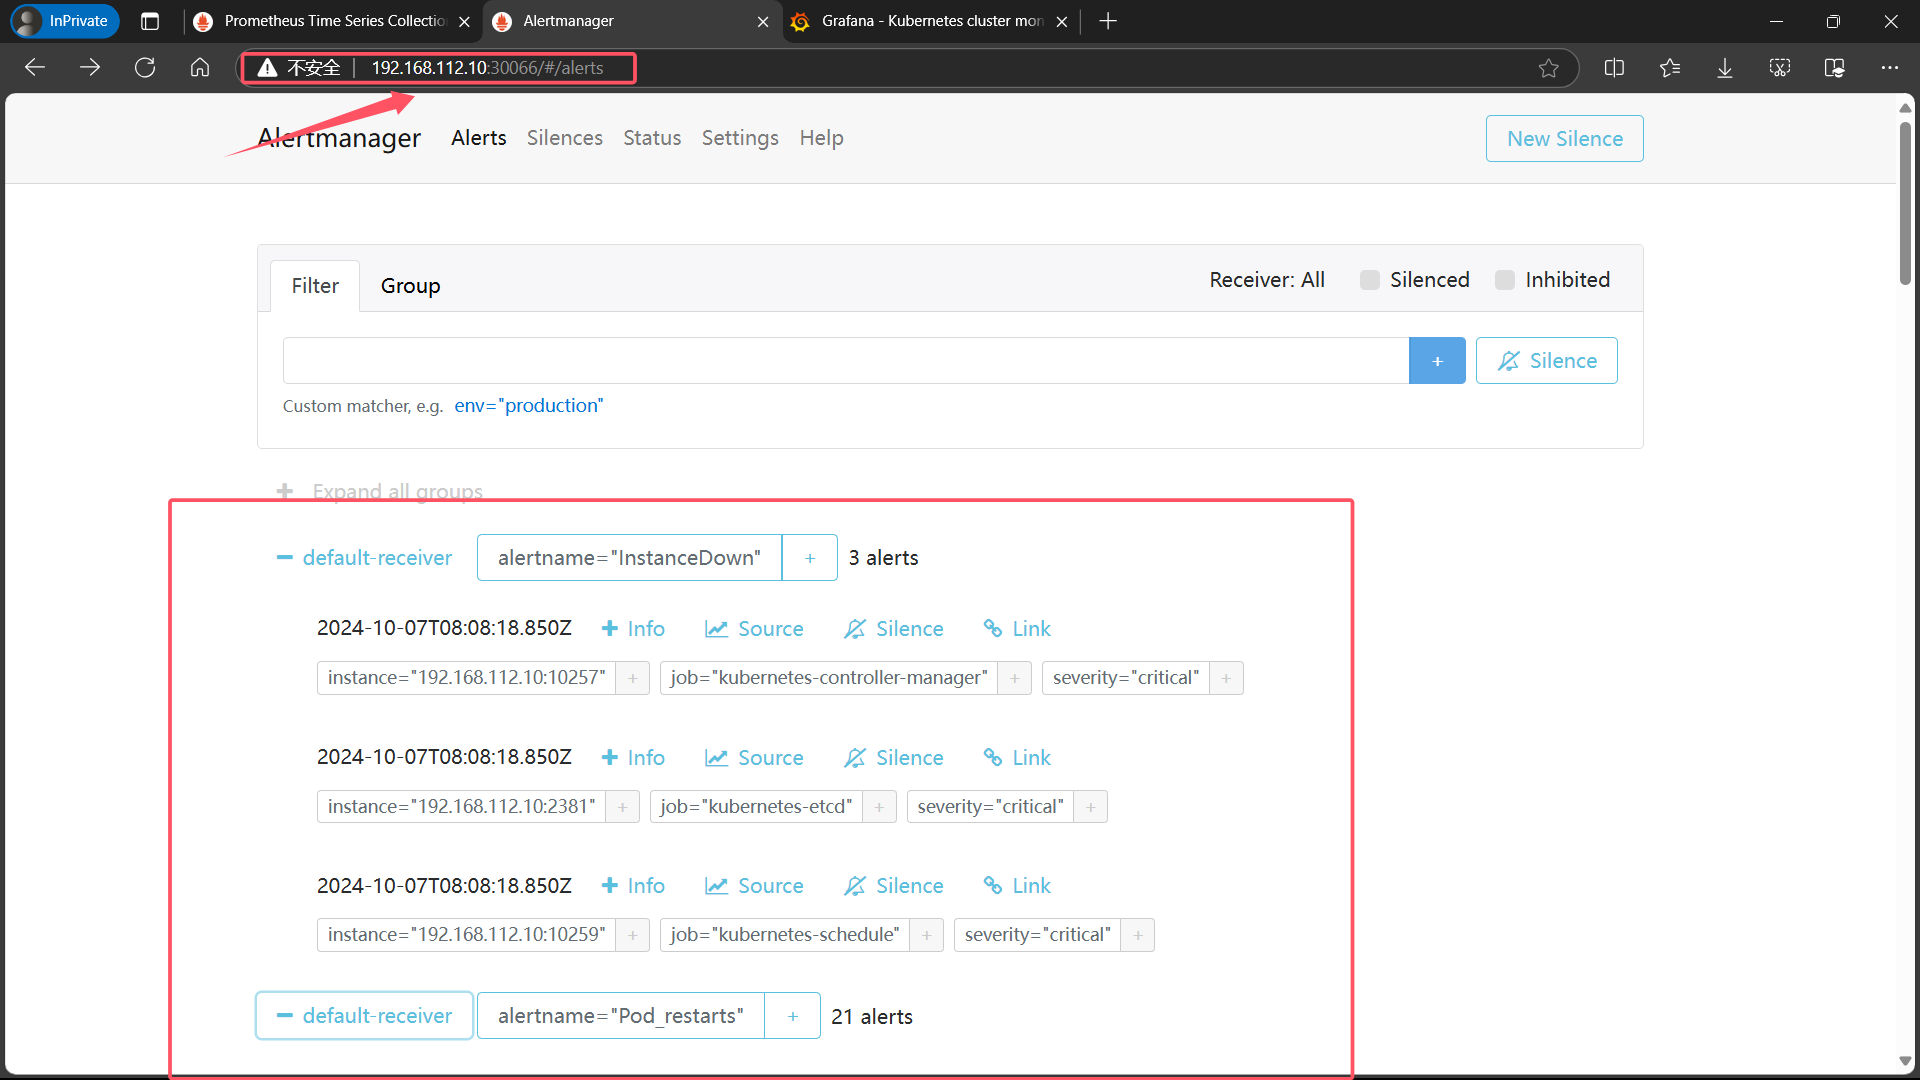Add severity="critical" matcher plus for etcd alert
This screenshot has width=1920, height=1080.
pos(1091,807)
